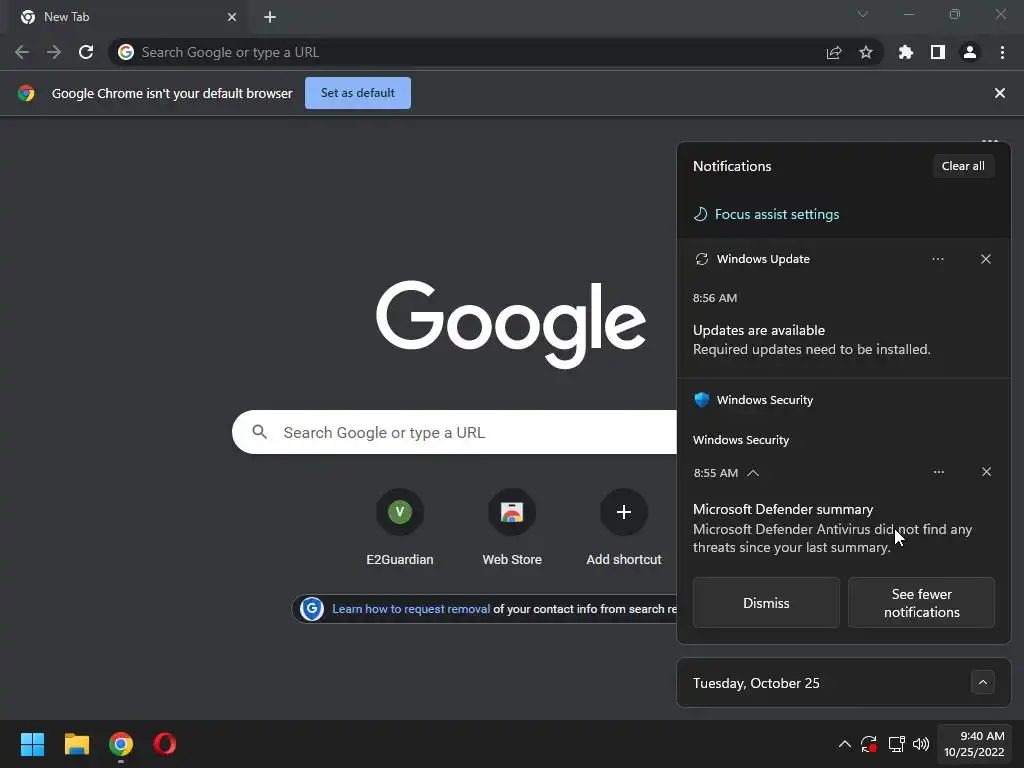Click the Windows Security shield icon

tap(702, 400)
